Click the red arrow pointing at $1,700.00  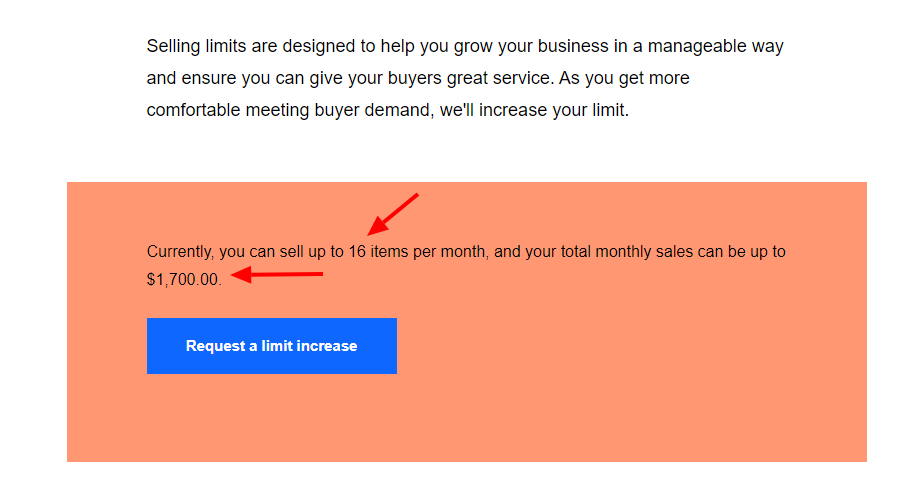coord(277,275)
